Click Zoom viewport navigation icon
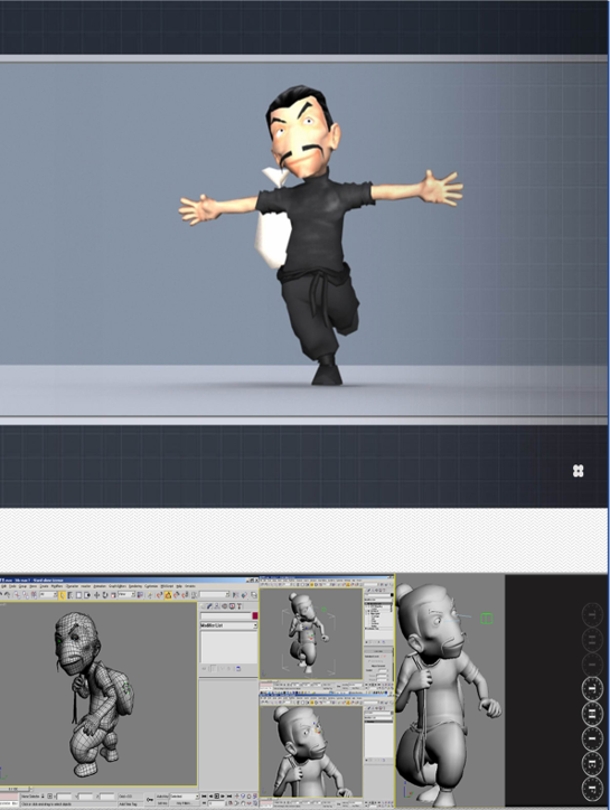Screen dimensions: 610x810 pos(237,796)
